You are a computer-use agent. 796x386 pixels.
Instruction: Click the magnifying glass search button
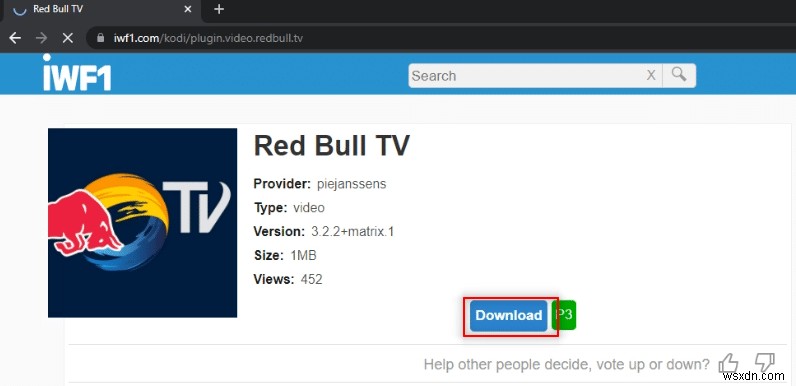pos(679,75)
